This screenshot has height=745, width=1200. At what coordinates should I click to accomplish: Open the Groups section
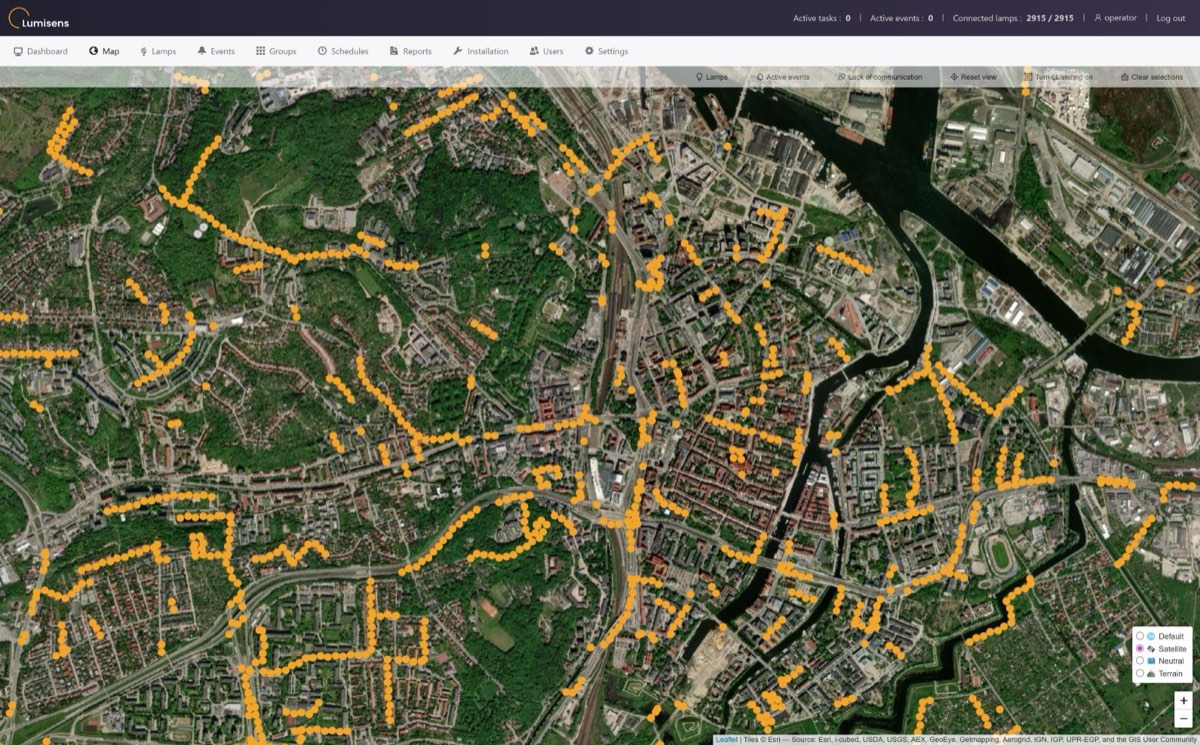click(276, 51)
